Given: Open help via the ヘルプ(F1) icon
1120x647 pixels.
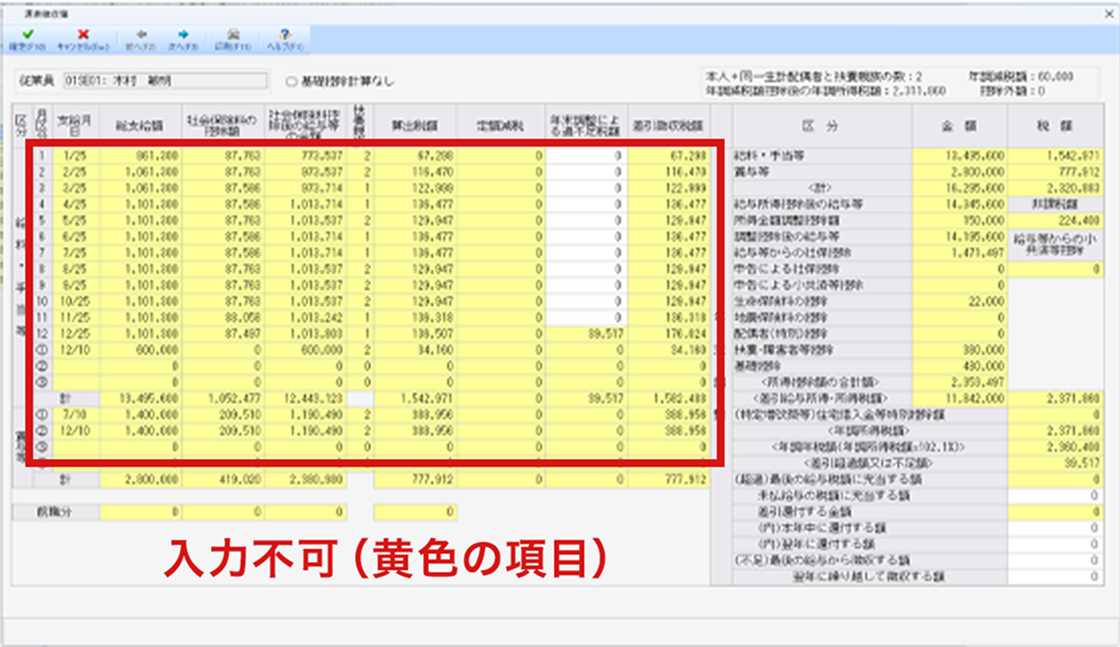Looking at the screenshot, I should (283, 34).
